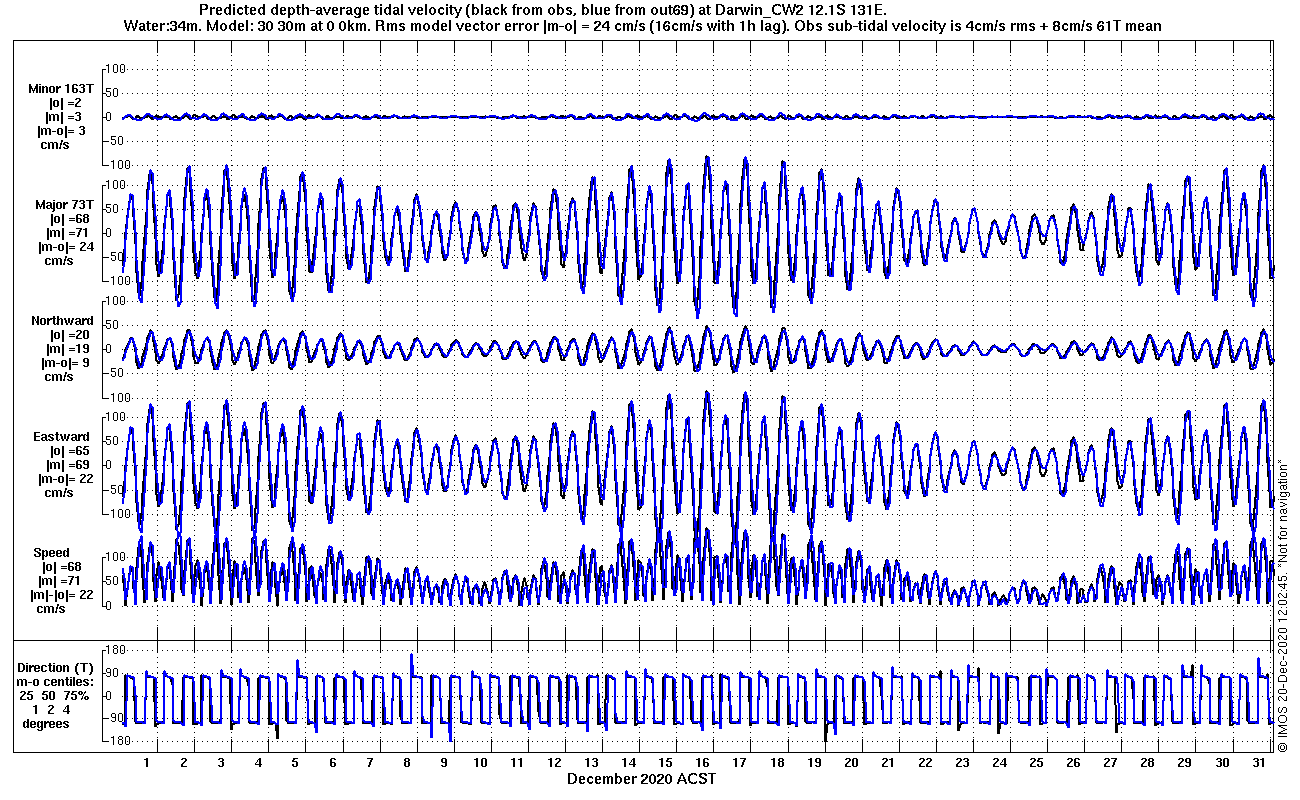Click the '|m| =71' value under Major 73T

click(x=65, y=233)
